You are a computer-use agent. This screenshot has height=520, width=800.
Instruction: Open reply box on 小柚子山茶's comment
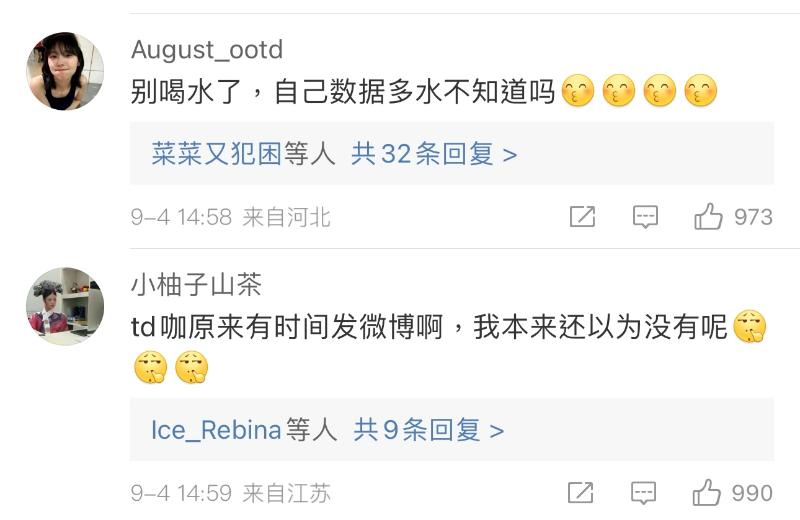[x=645, y=493]
